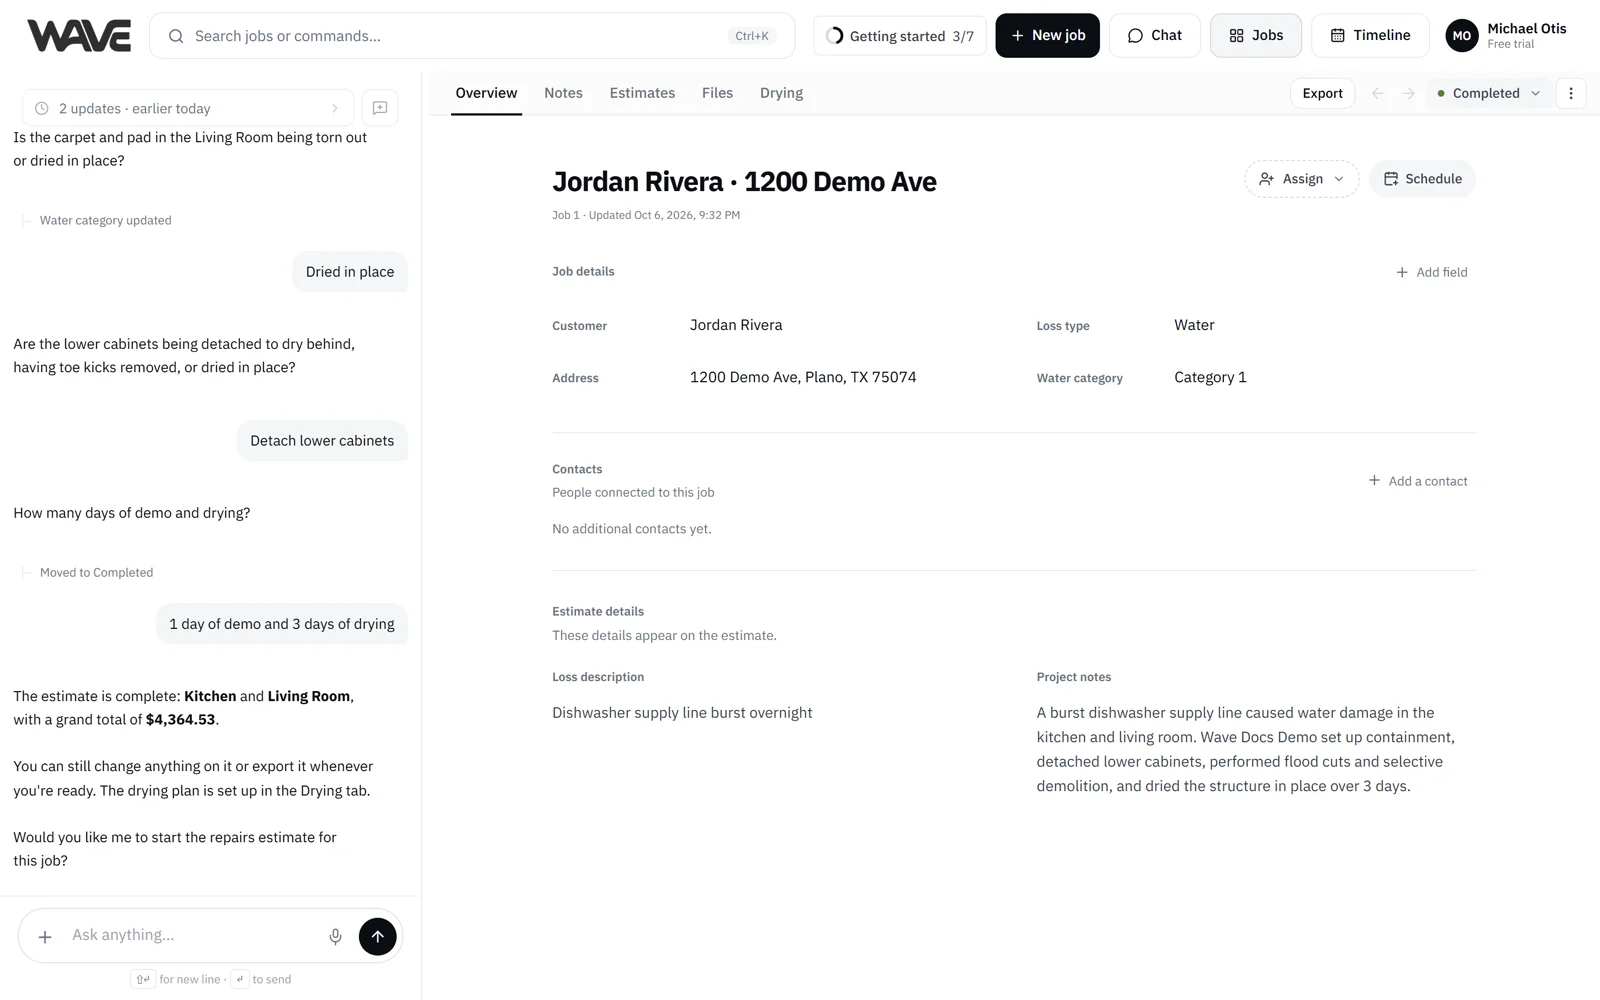
Task: Click the Getting started progress ring
Action: pos(834,36)
